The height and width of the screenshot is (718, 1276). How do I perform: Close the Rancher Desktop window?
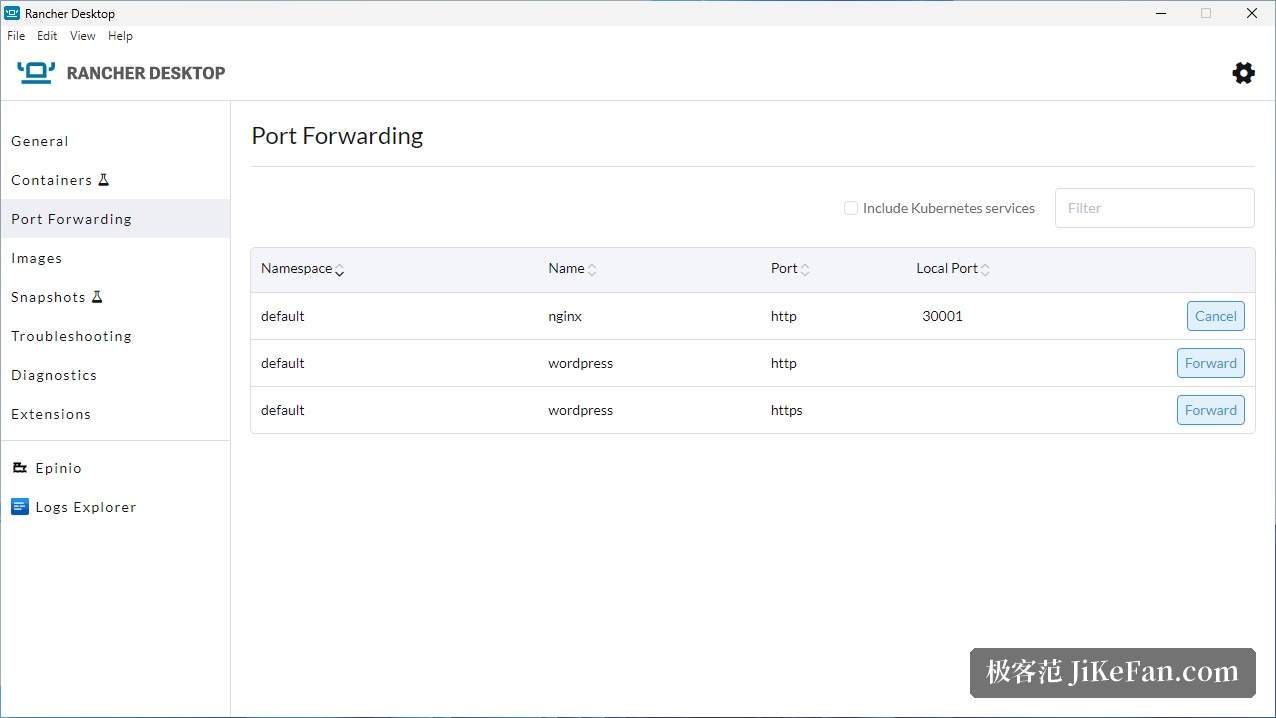point(1252,13)
